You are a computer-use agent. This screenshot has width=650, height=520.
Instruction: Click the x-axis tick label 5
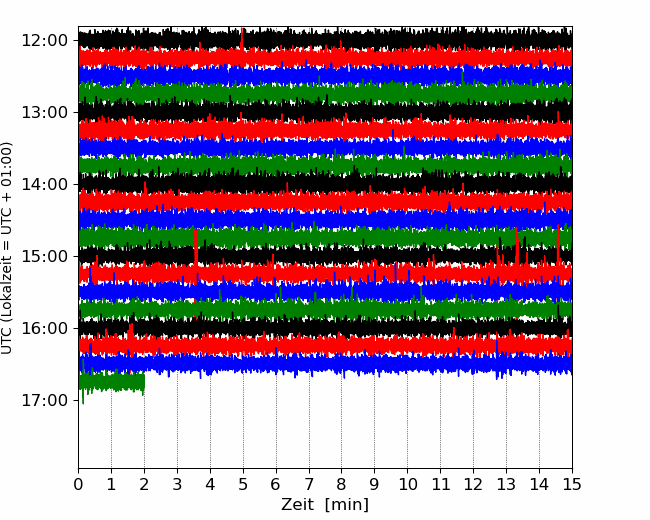tap(243, 484)
